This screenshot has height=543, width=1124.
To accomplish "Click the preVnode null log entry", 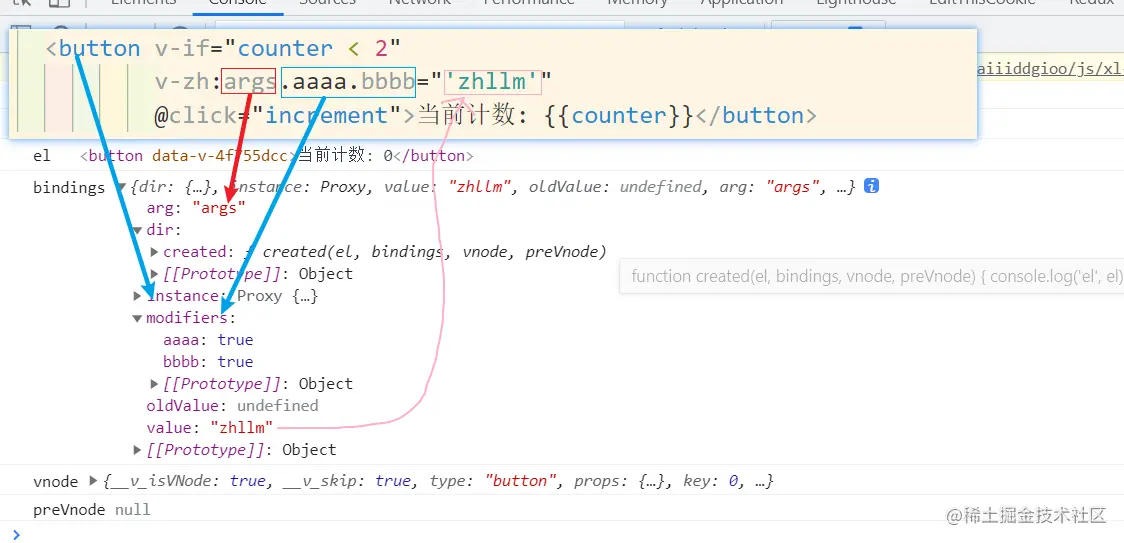I will click(92, 510).
